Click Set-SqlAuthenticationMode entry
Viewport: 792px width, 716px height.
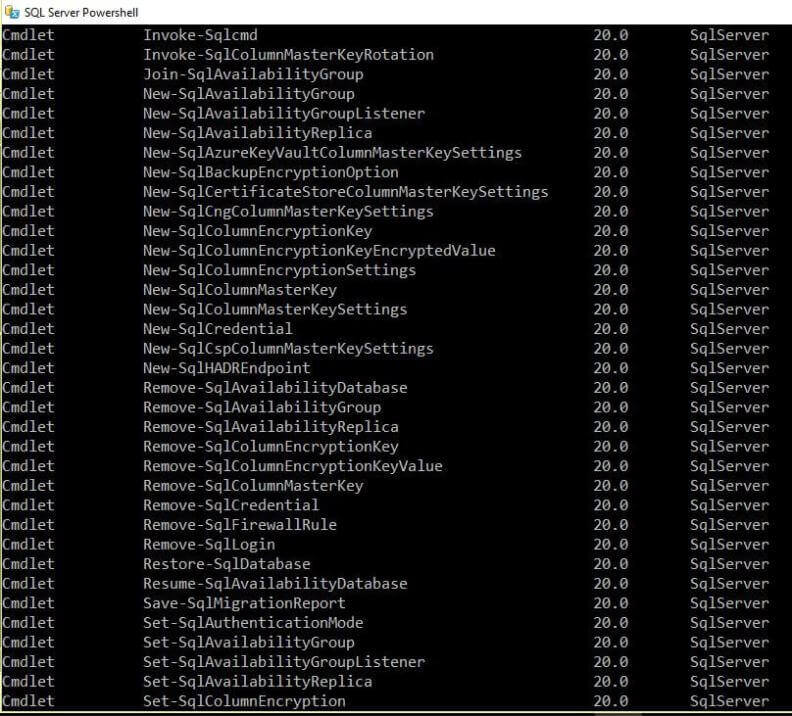click(x=253, y=623)
